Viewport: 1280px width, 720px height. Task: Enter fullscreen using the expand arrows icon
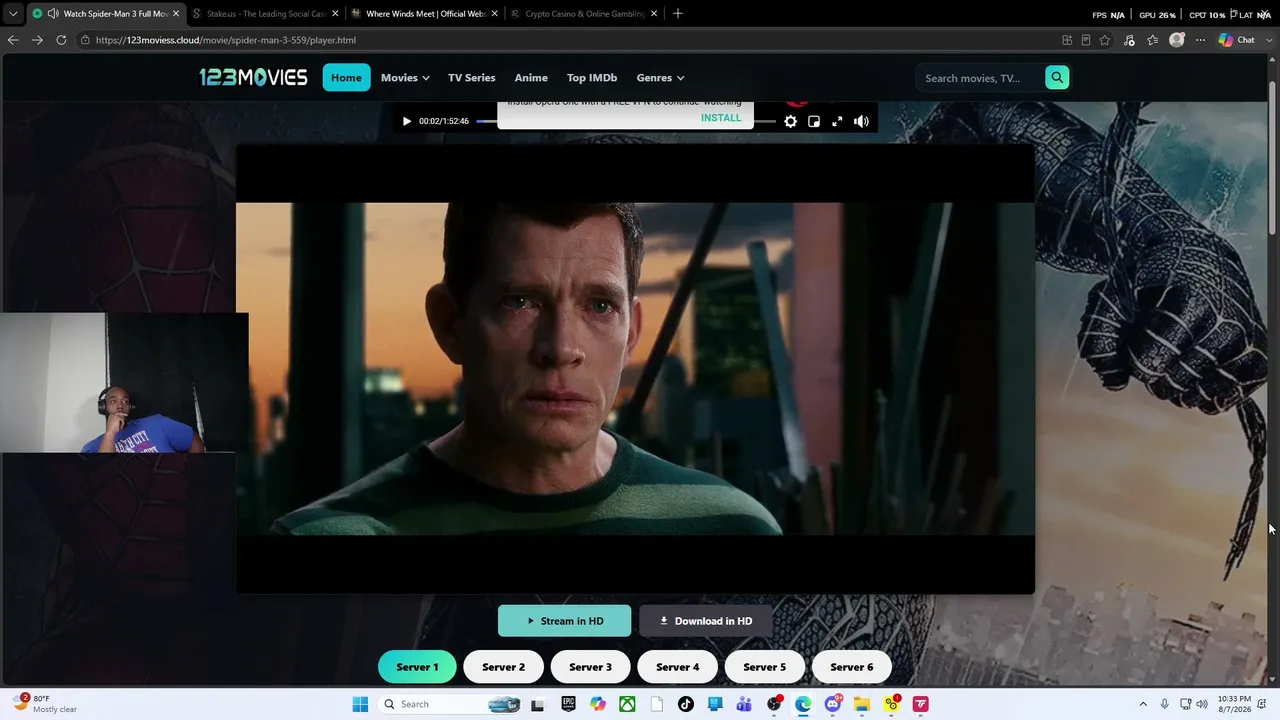pyautogui.click(x=837, y=121)
